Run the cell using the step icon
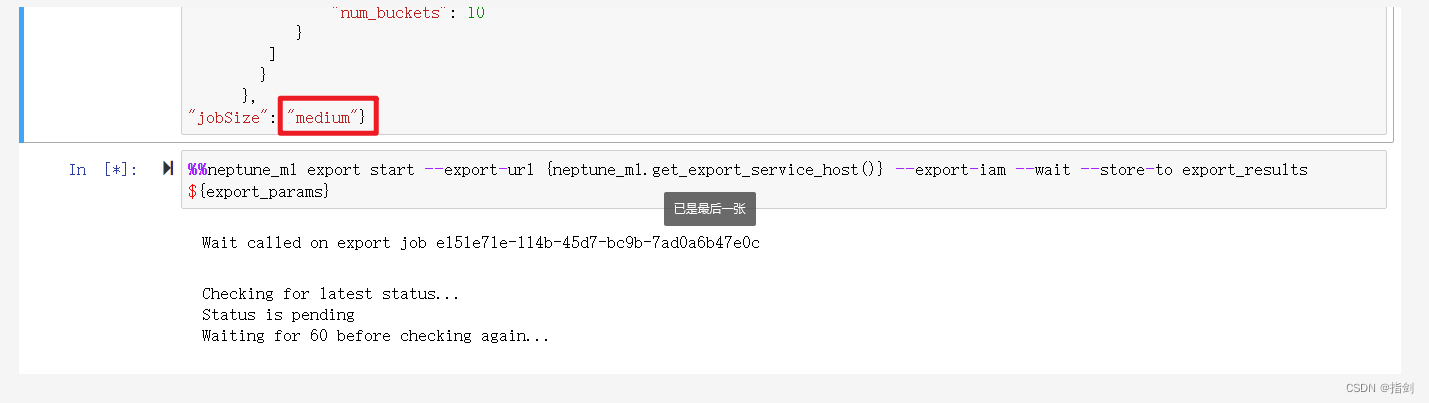Viewport: 1429px width, 403px height. tap(167, 169)
